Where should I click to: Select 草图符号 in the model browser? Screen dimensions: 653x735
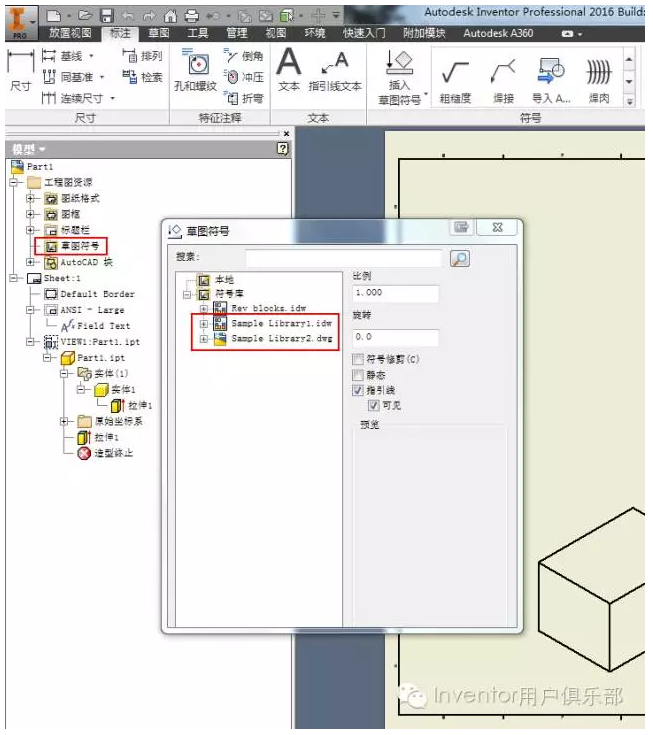click(x=79, y=245)
